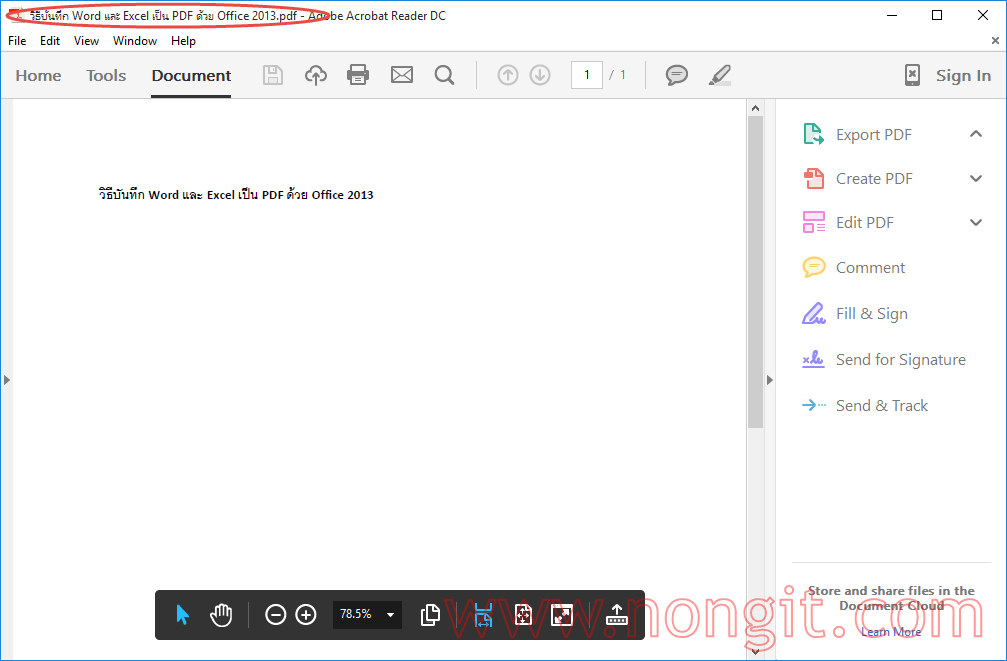Follow the Learn More link
The image size is (1007, 661).
[891, 632]
